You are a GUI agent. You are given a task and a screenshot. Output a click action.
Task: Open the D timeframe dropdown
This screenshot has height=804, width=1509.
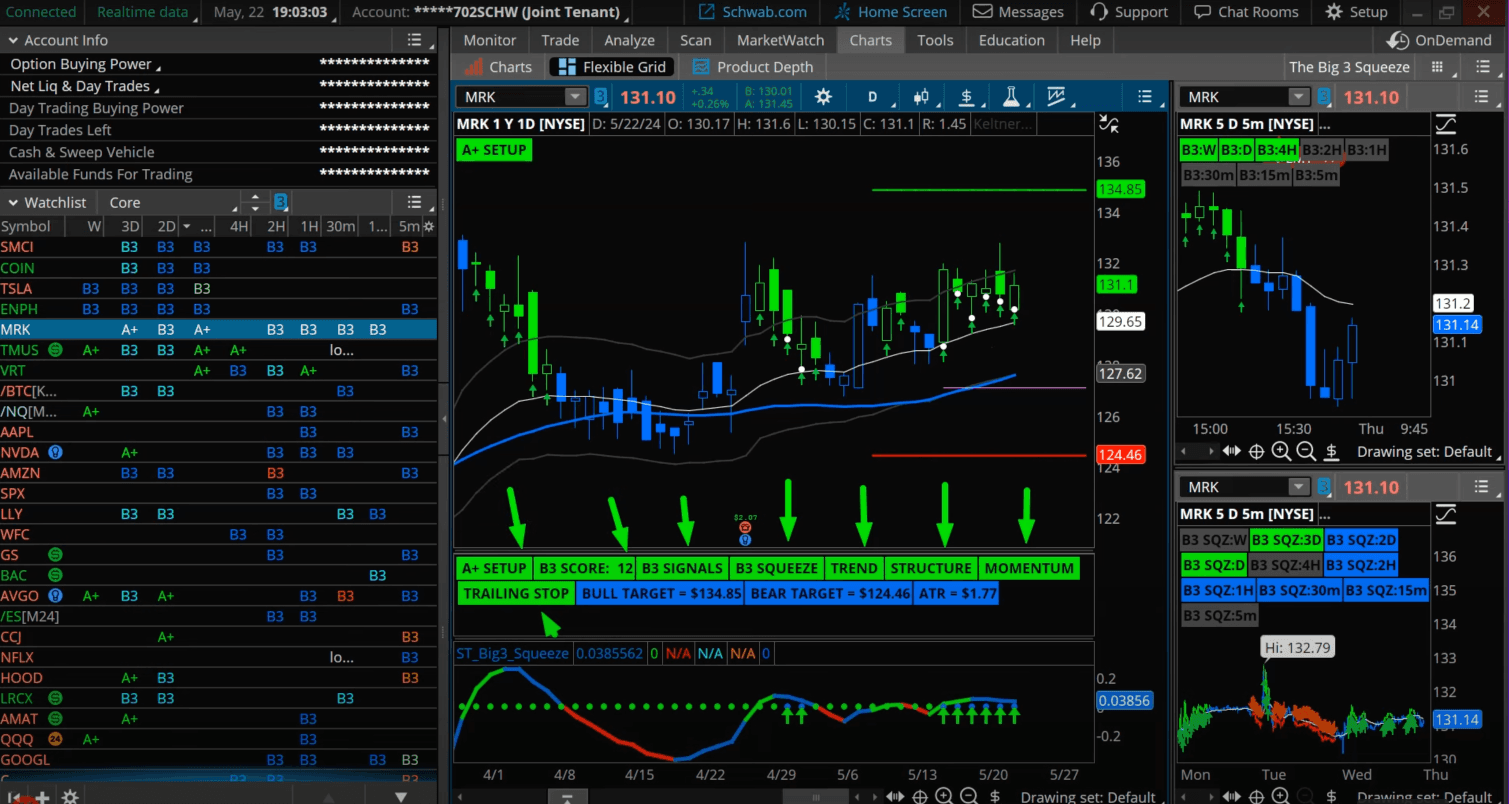click(872, 97)
